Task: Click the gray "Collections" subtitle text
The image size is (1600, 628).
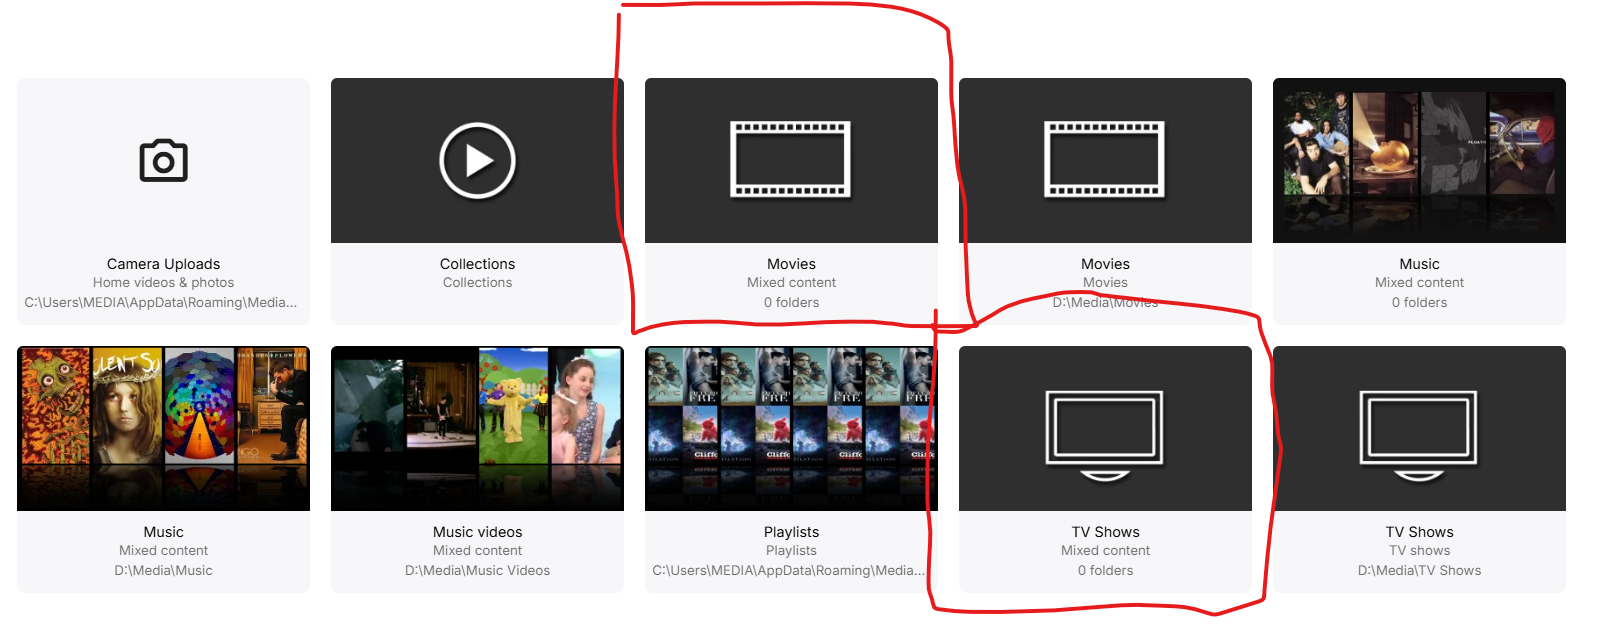Action: pos(477,283)
